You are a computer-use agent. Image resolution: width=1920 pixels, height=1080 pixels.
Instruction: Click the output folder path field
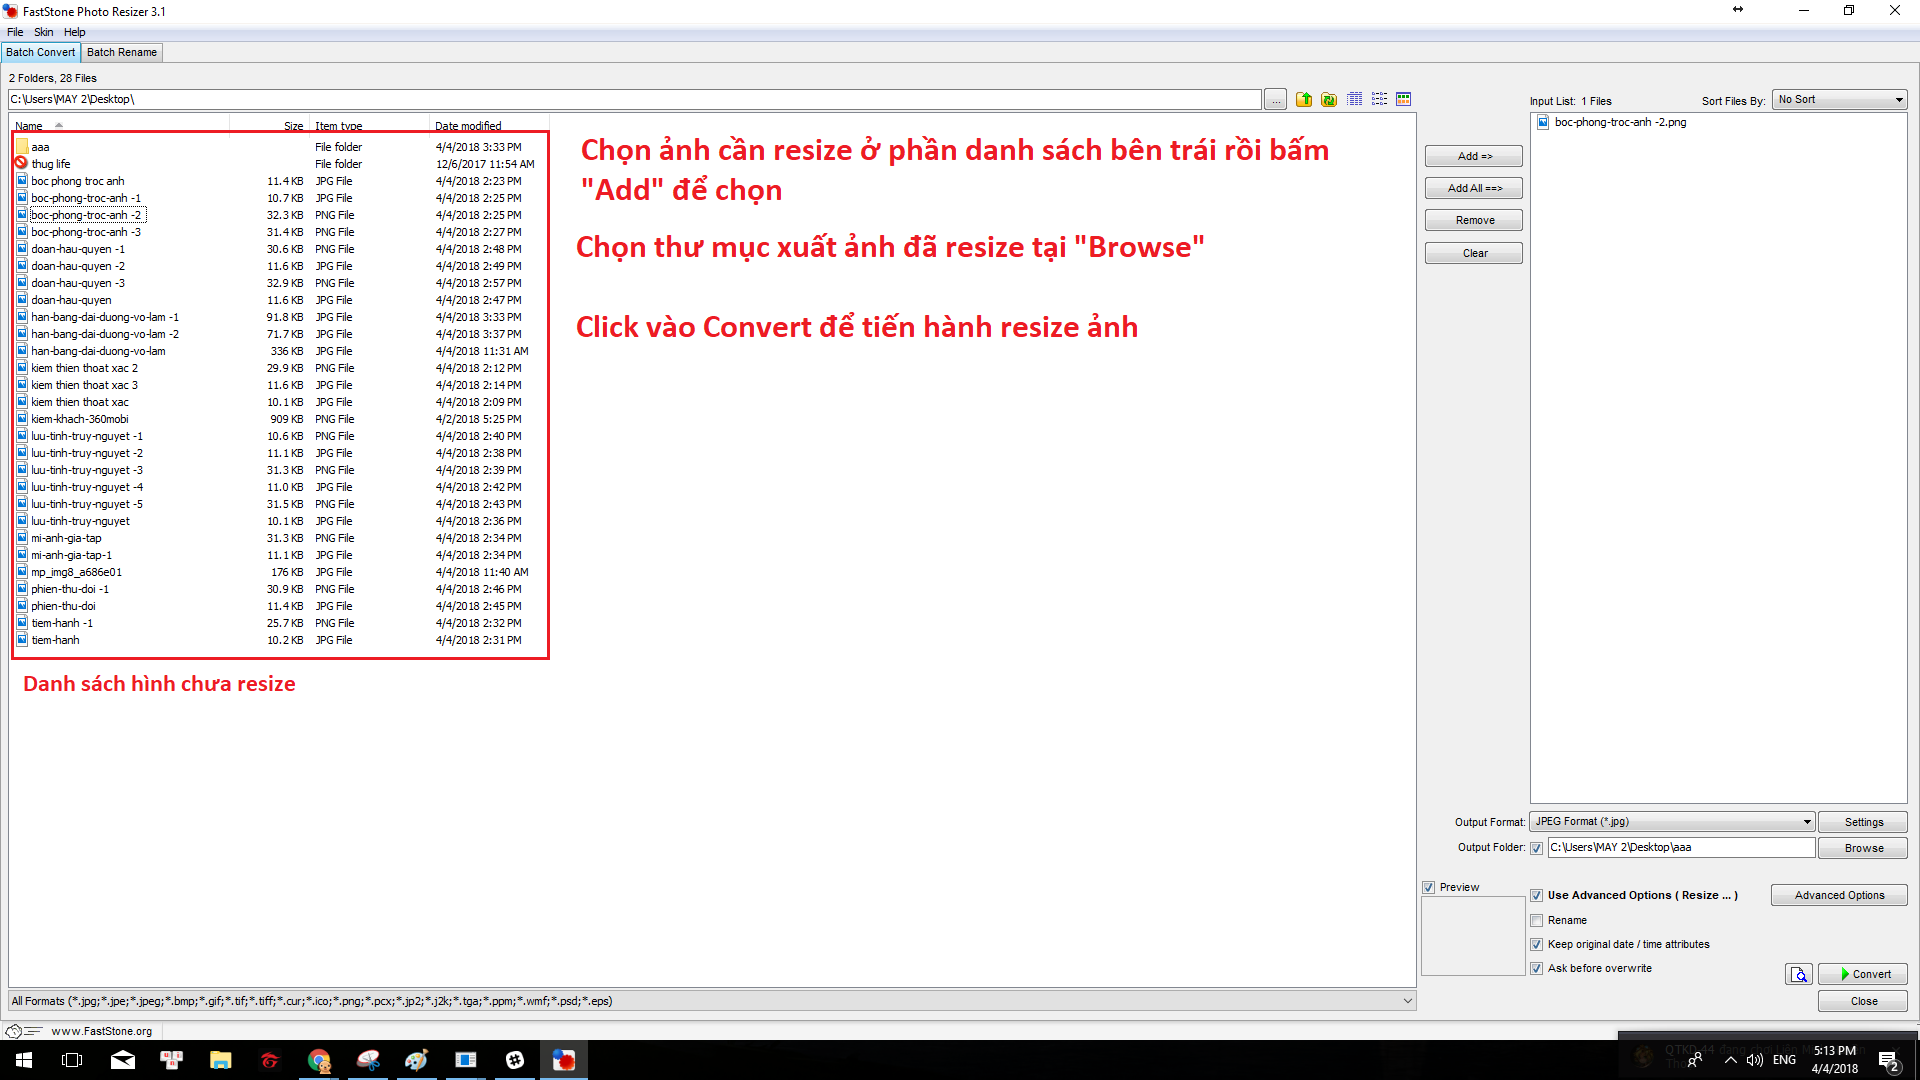[1681, 848]
